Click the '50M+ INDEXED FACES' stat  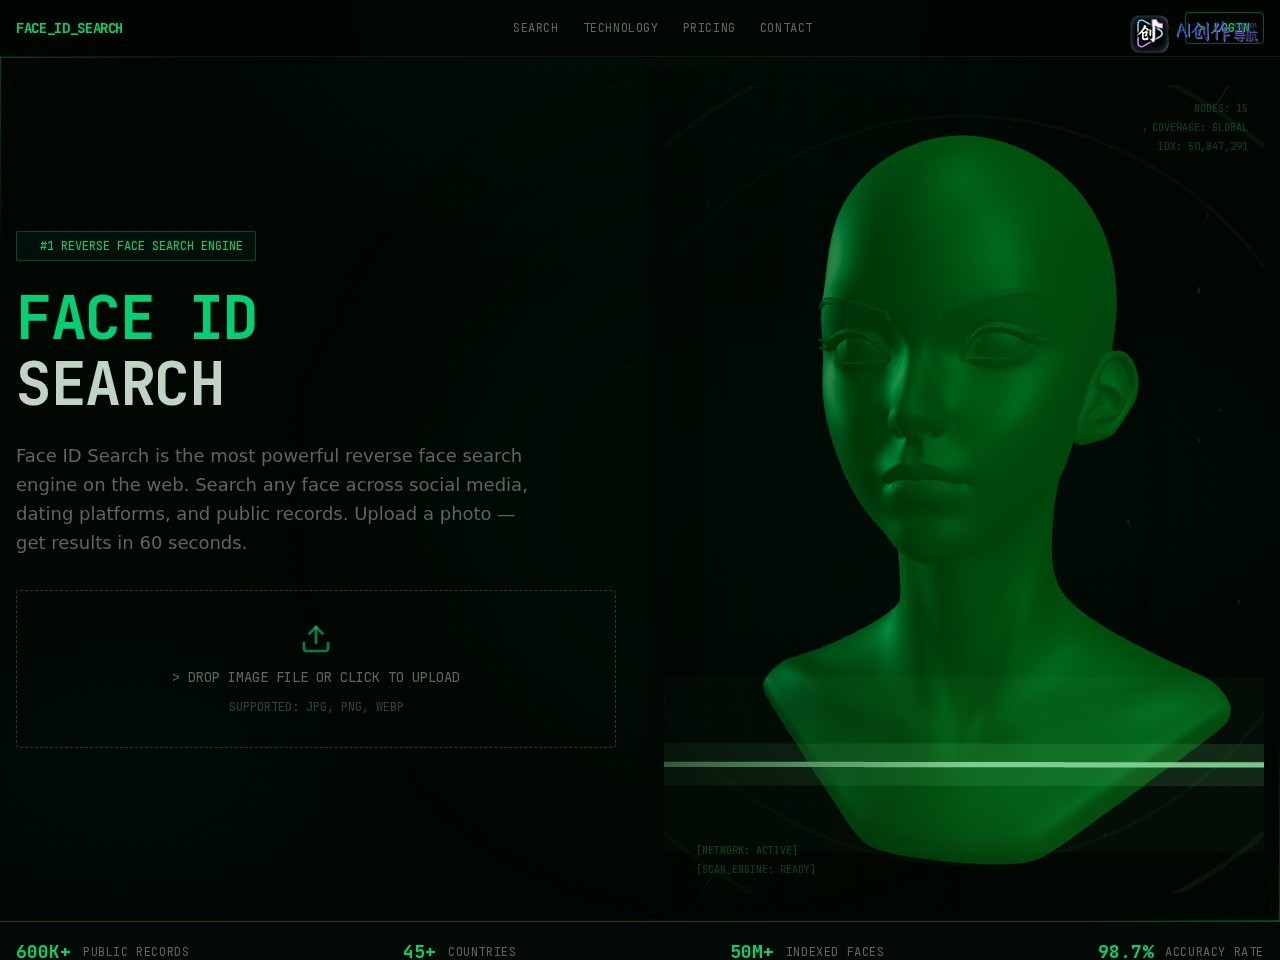click(807, 951)
